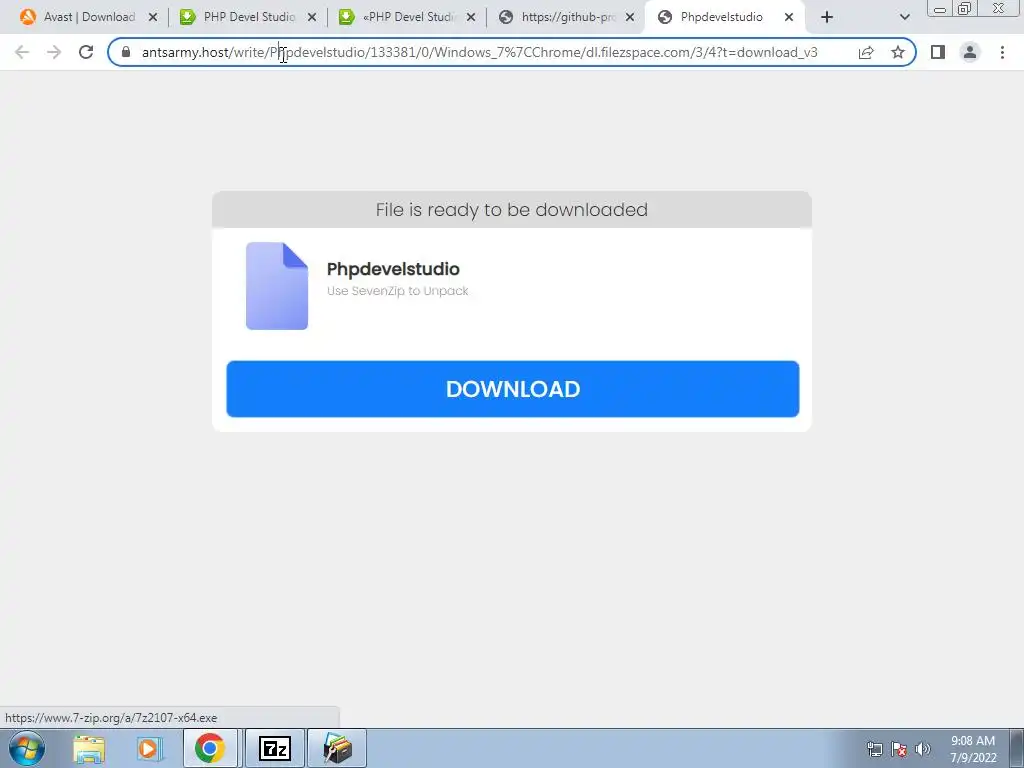Viewport: 1024px width, 768px height.
Task: Minimize the Chrome window
Action: click(x=940, y=9)
